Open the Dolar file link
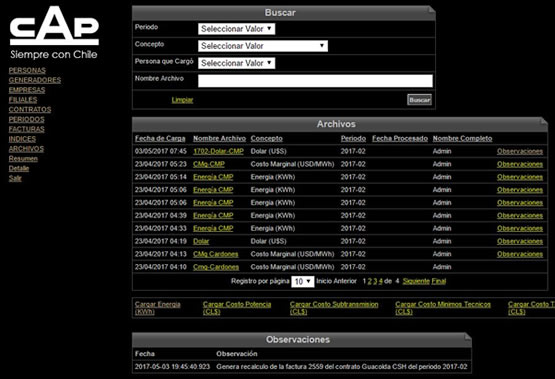The image size is (555, 379). point(201,241)
